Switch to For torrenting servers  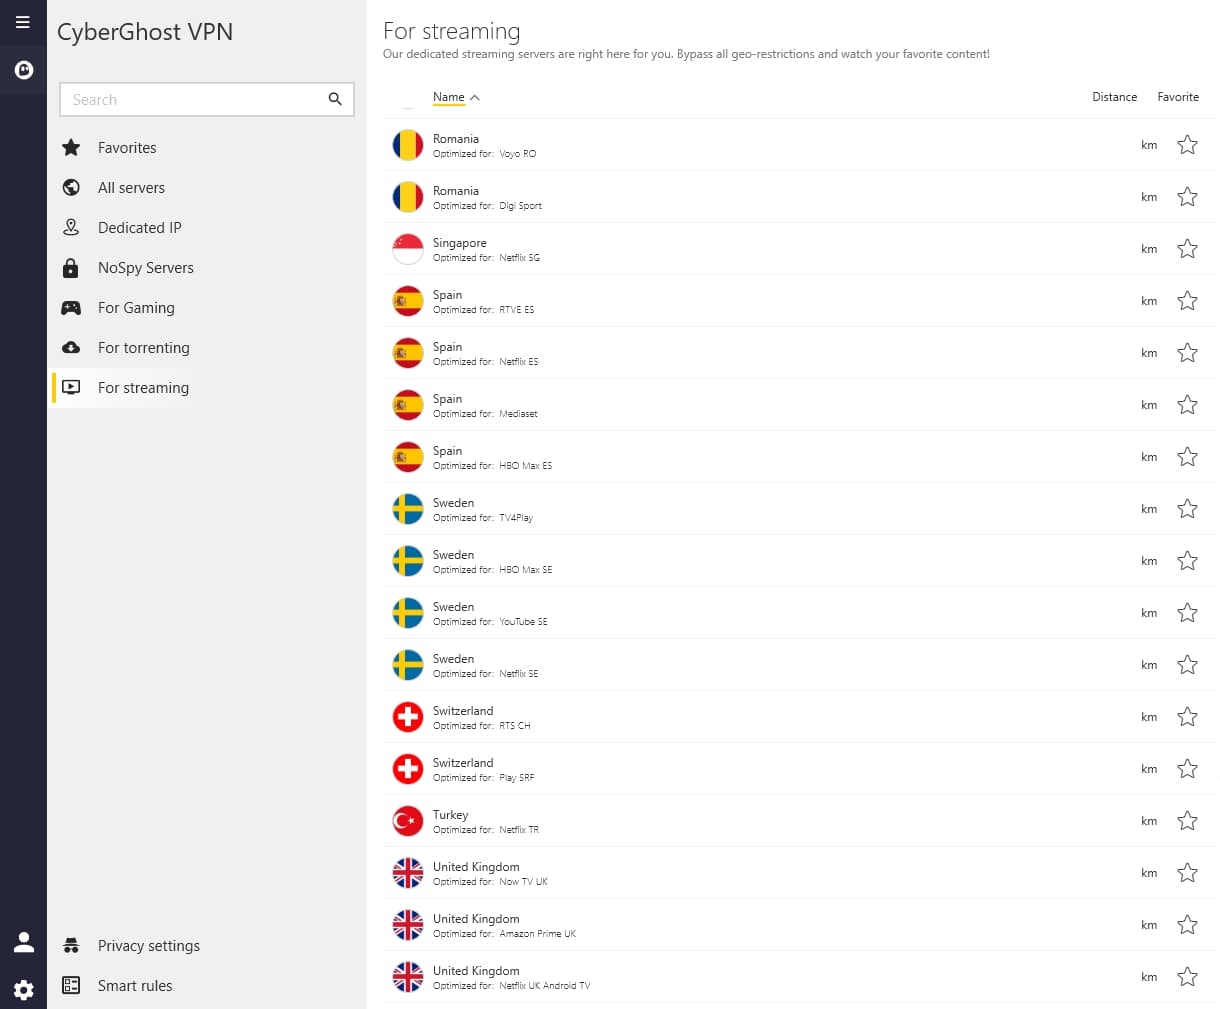pos(143,347)
